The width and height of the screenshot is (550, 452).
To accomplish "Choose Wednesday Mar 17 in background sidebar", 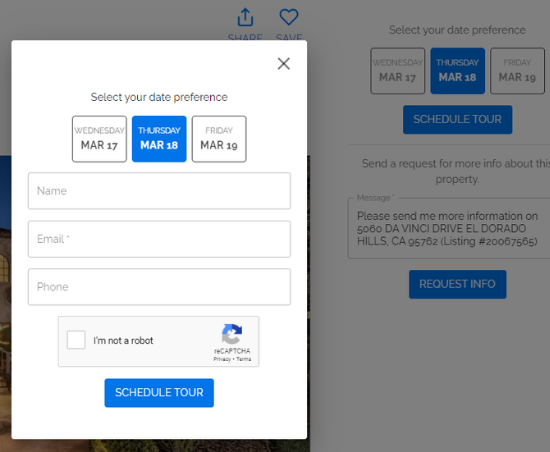I will point(398,71).
